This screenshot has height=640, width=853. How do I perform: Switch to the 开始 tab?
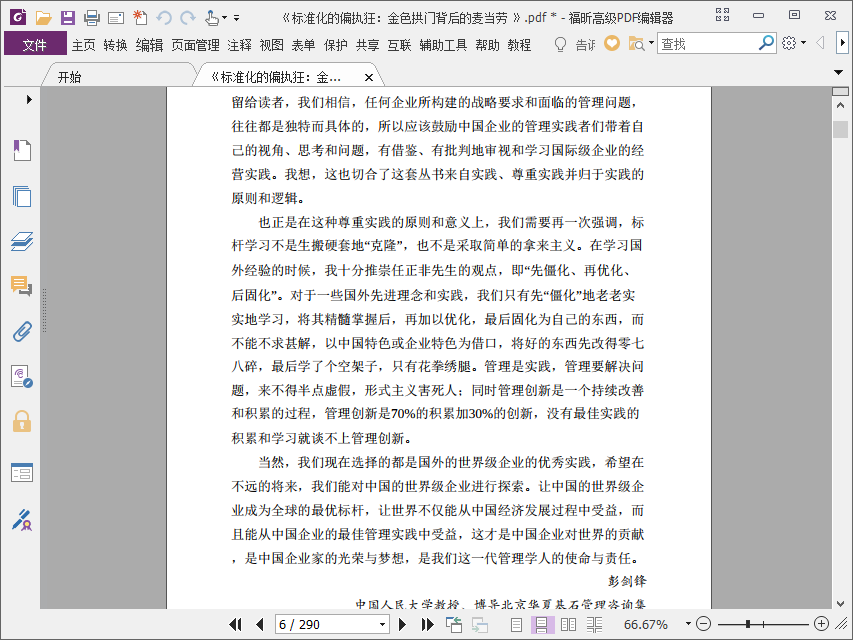pos(70,77)
